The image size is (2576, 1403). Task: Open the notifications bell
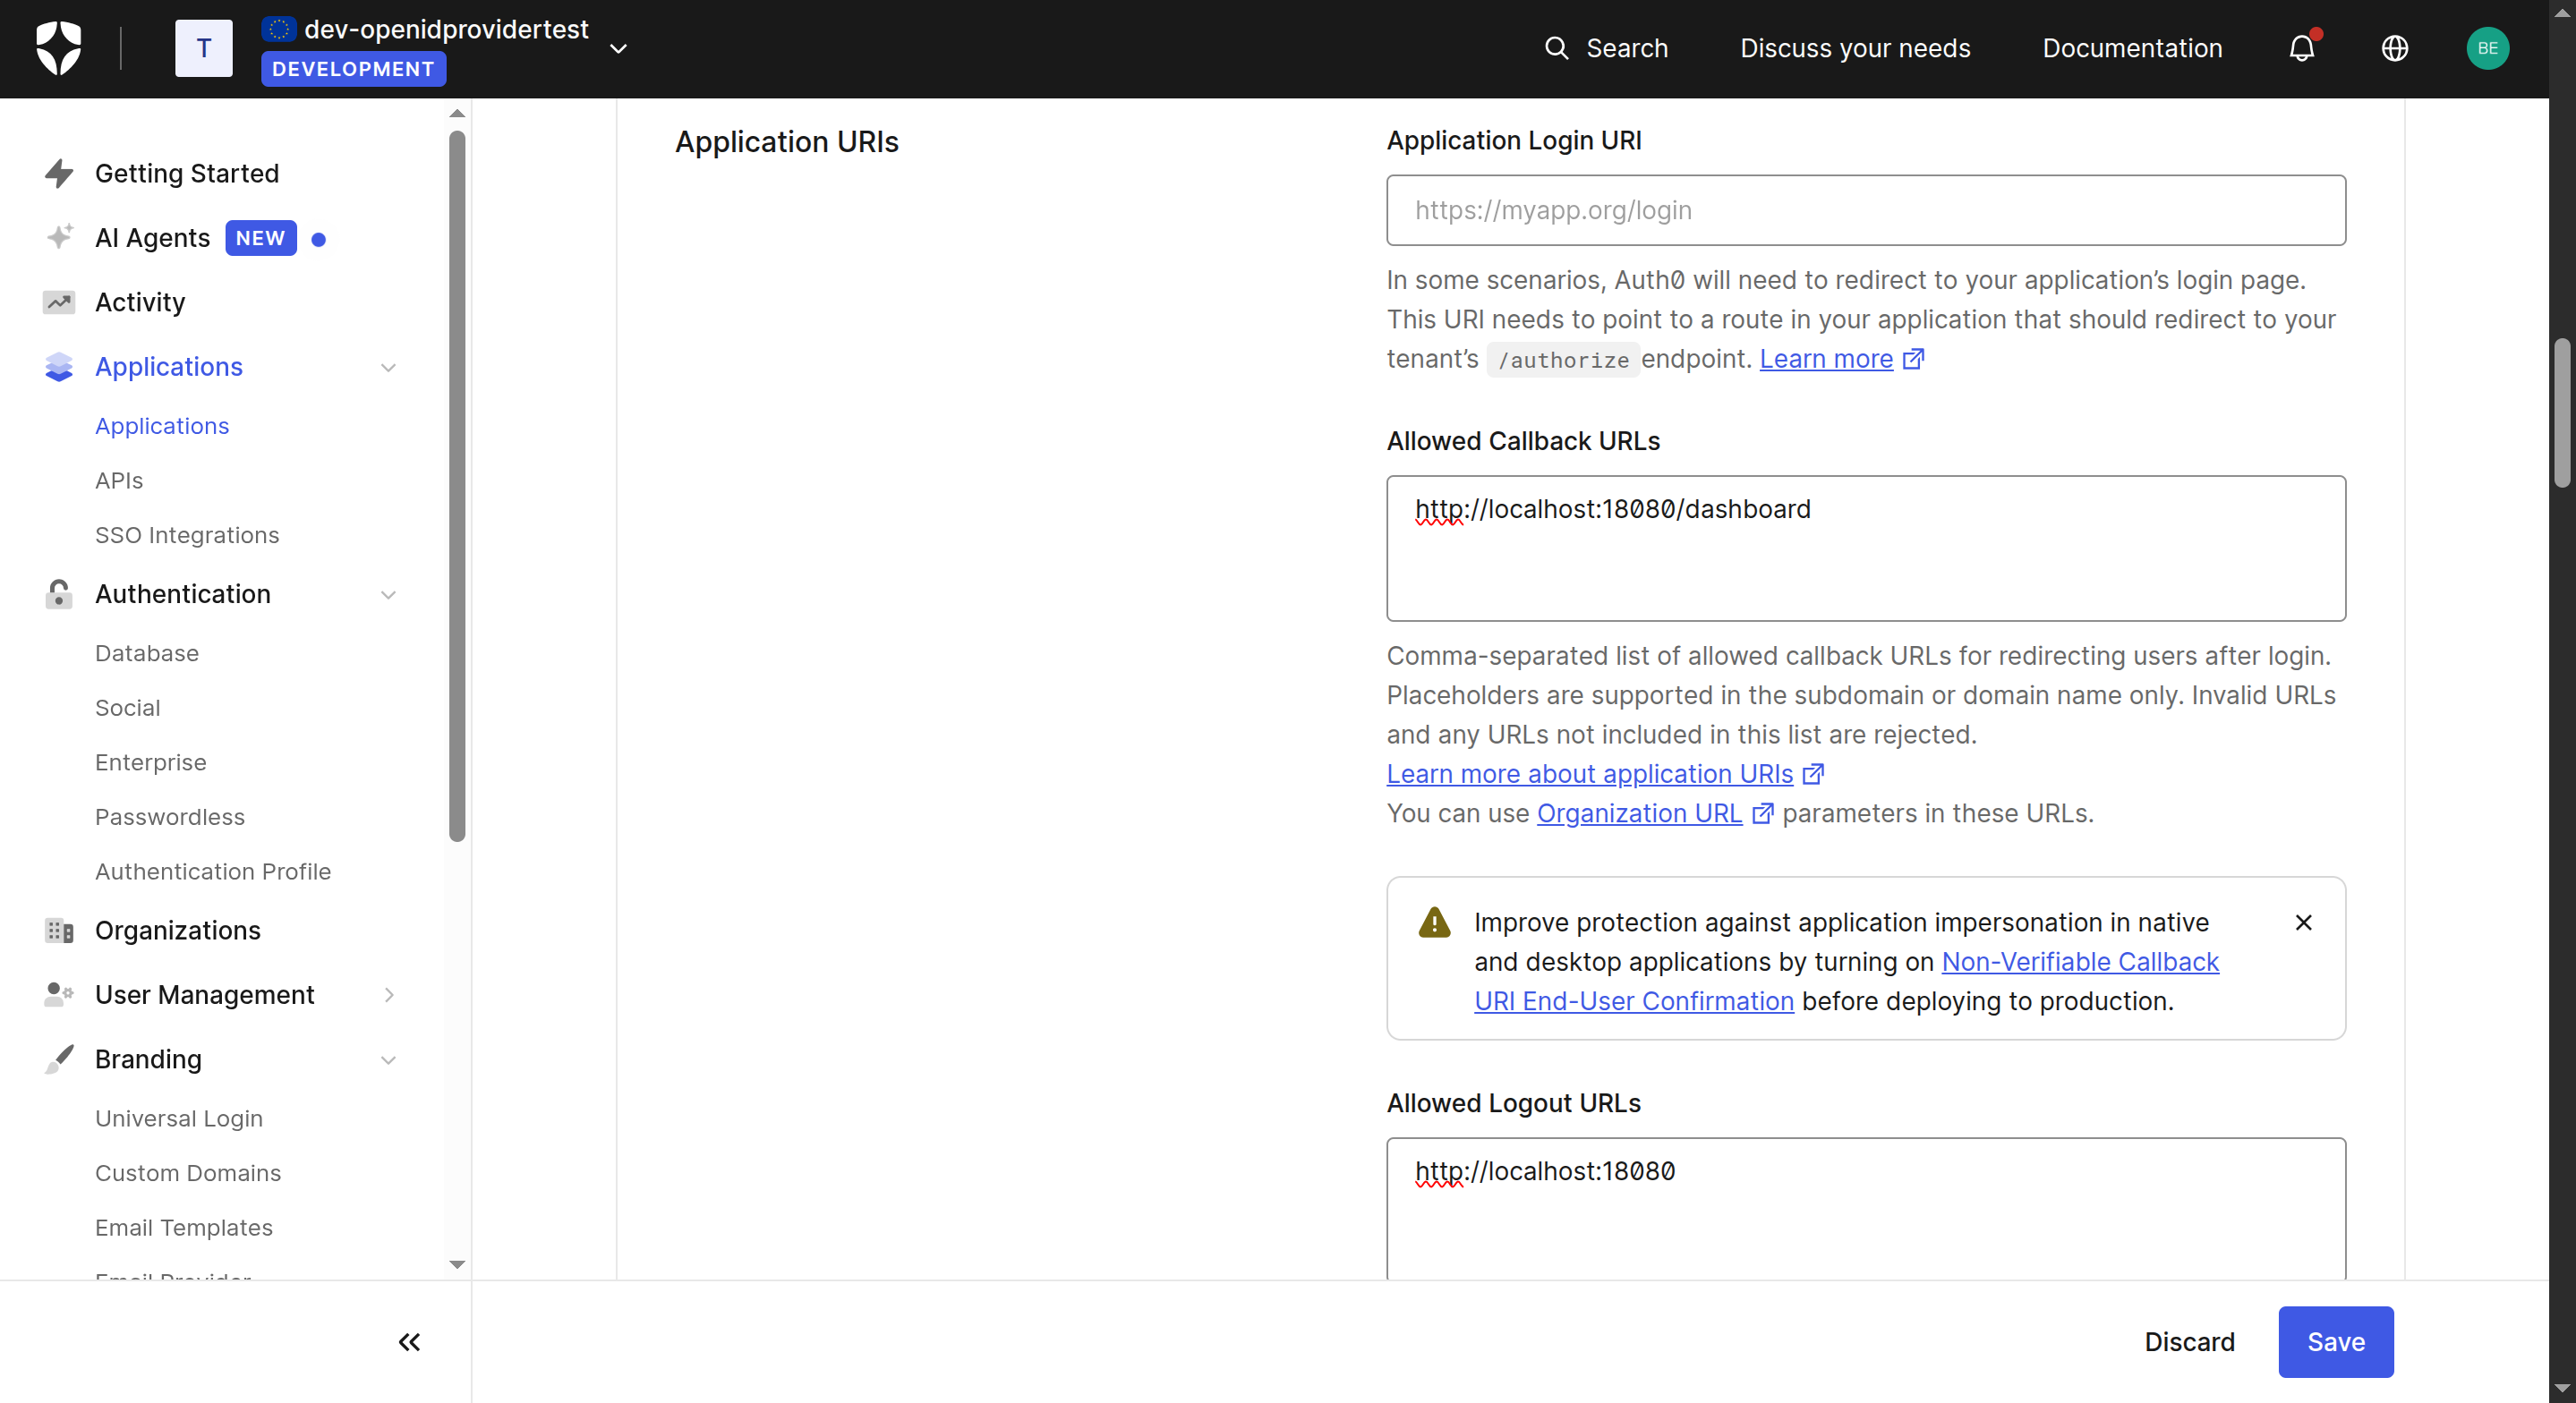(x=2301, y=48)
